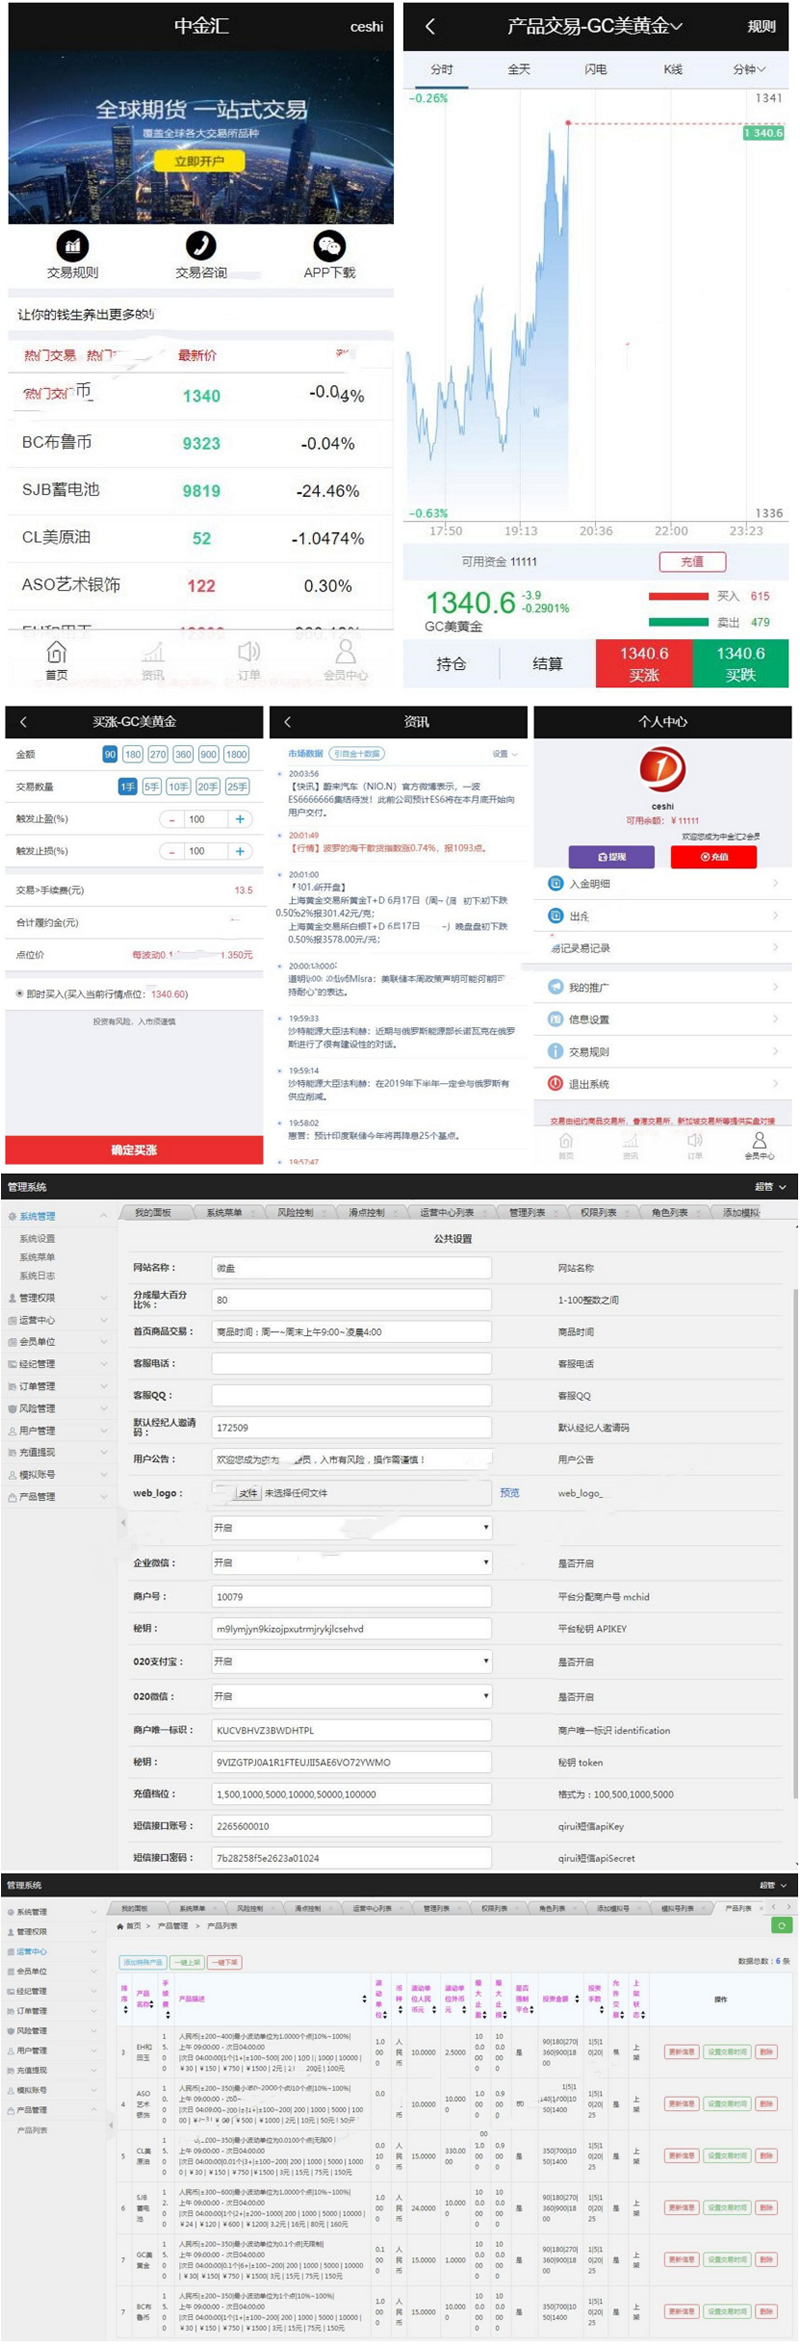Tap the 交易规则 trading rules icon
Viewport: 800px width, 2346px height.
click(72, 246)
